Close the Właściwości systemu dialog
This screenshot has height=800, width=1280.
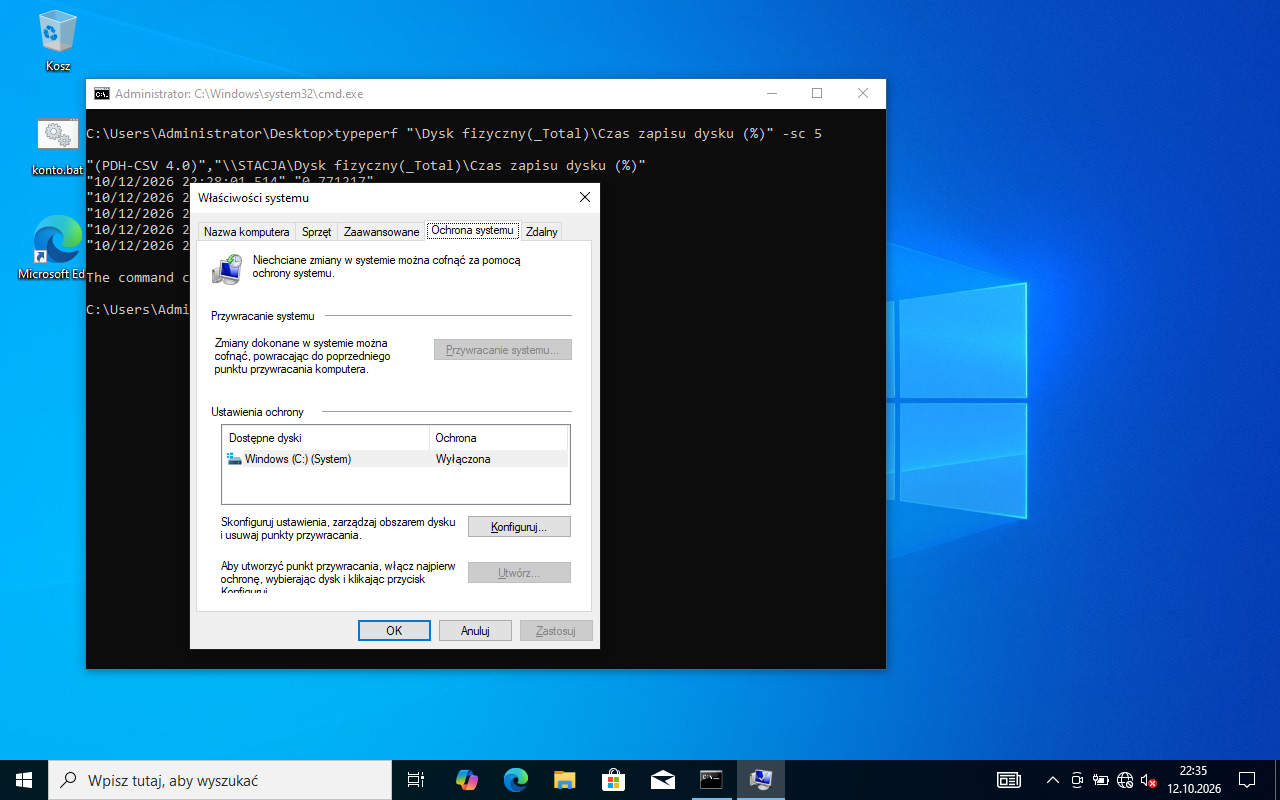585,197
